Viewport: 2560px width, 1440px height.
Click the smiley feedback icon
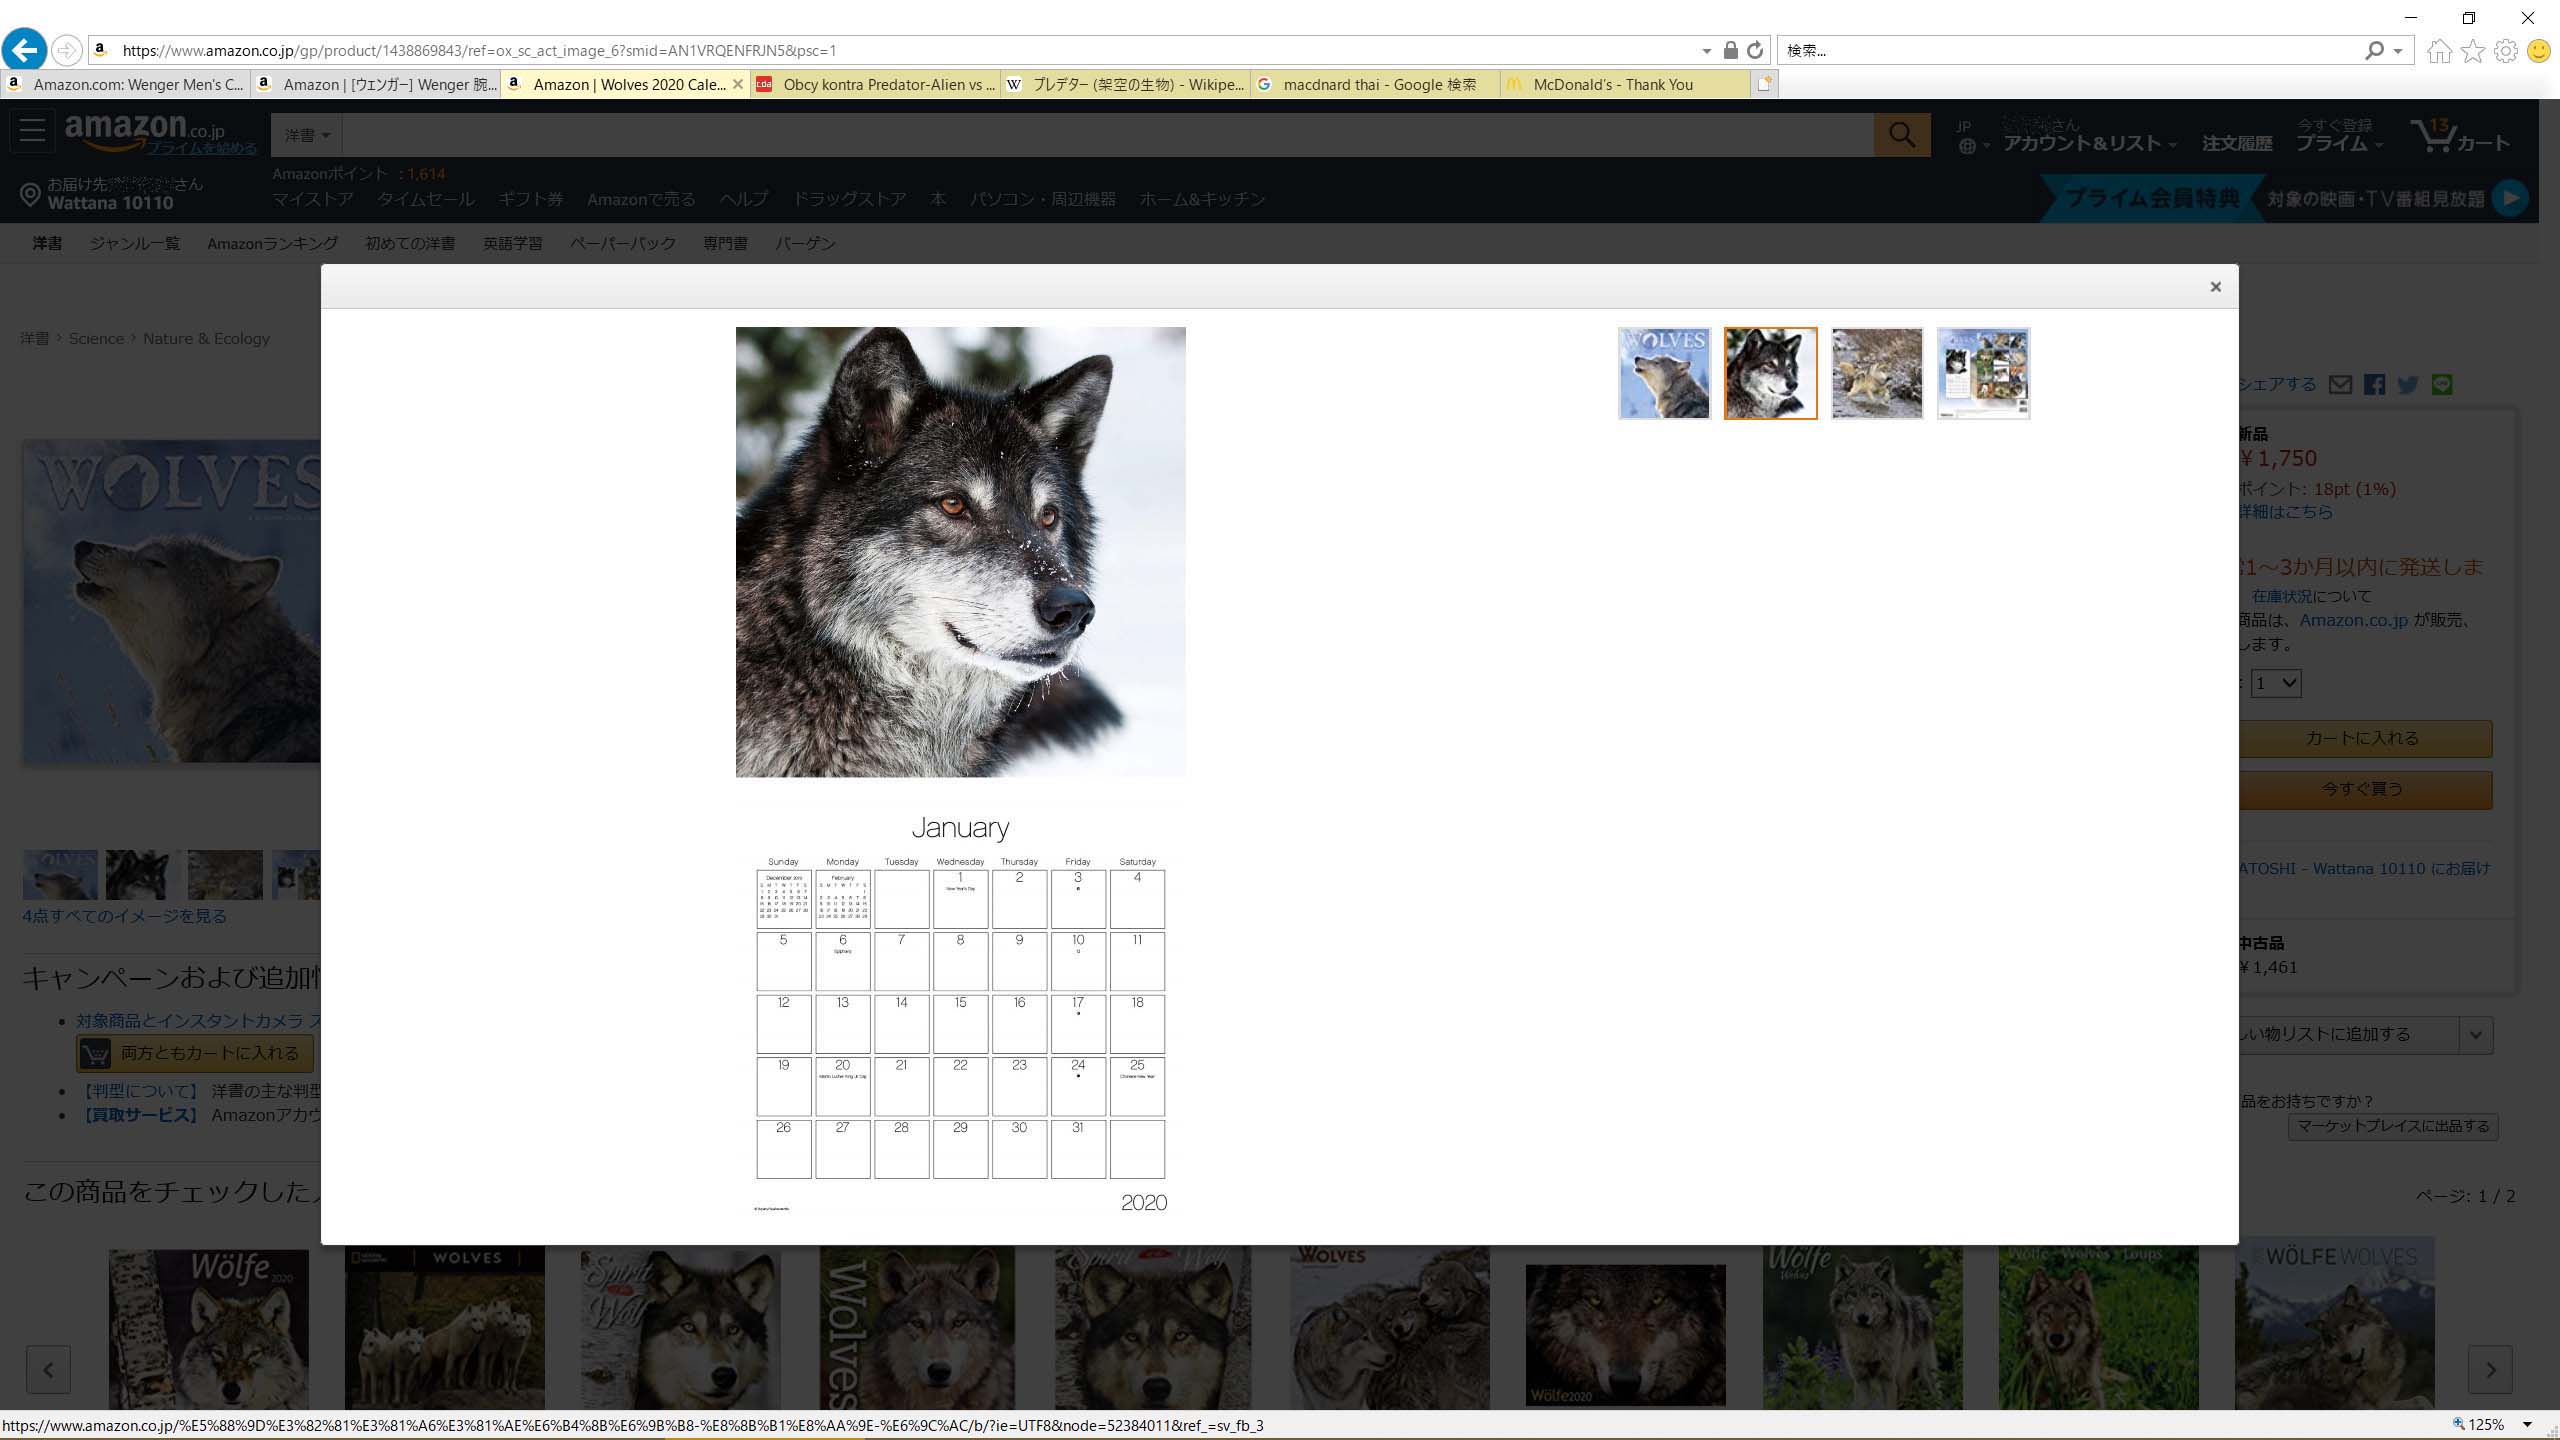click(2539, 50)
